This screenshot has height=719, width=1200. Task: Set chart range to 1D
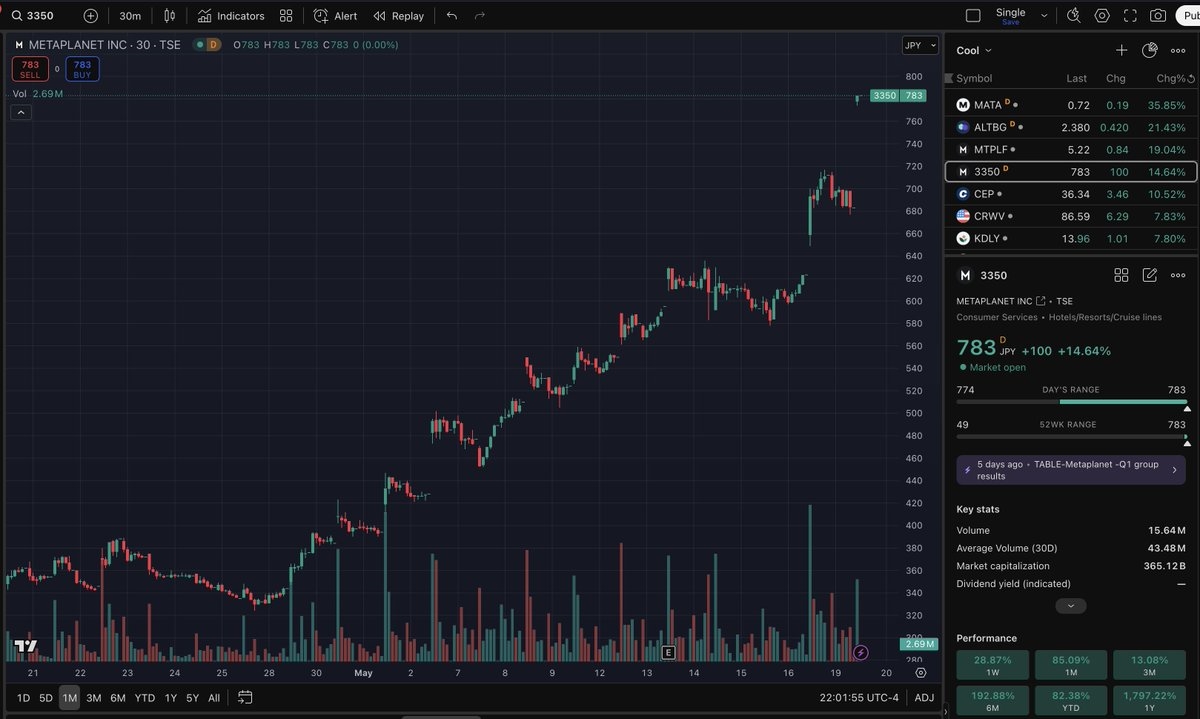click(x=23, y=698)
